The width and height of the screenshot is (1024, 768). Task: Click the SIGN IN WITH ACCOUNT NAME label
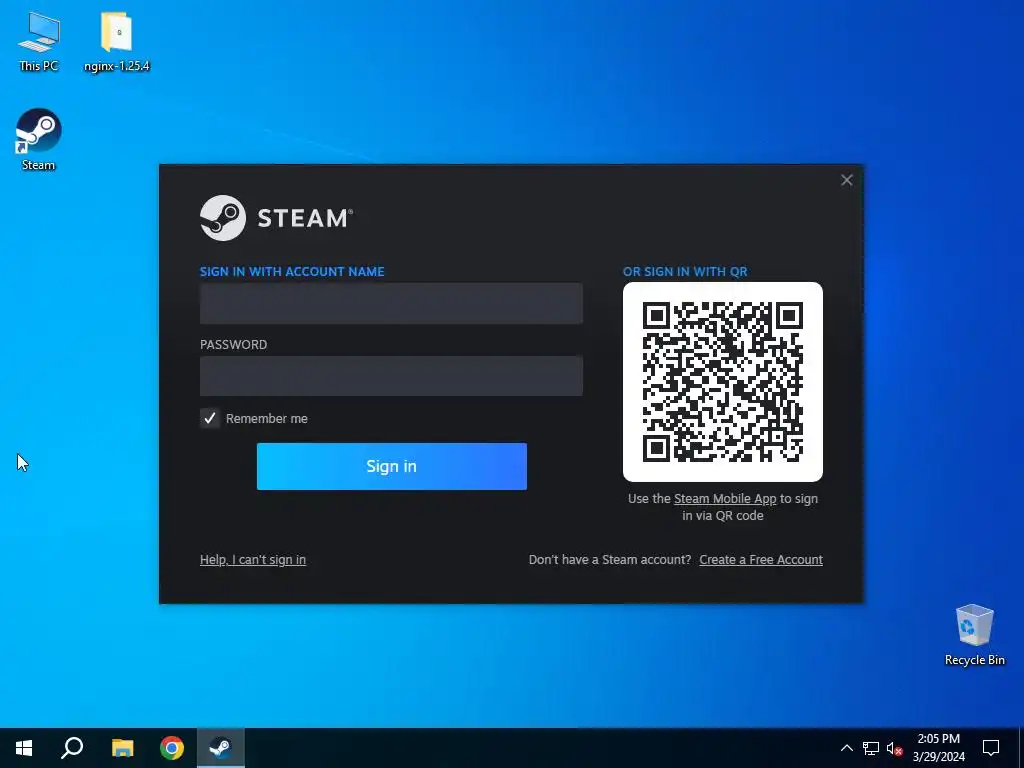pos(292,272)
